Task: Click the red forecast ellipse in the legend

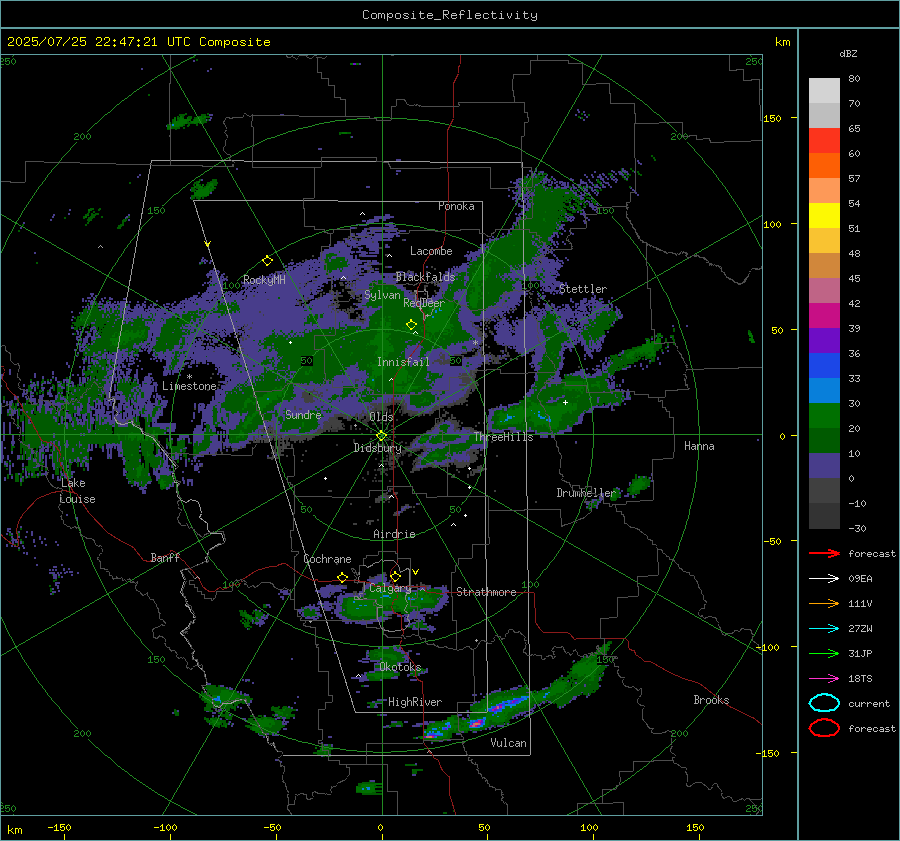Action: (824, 728)
